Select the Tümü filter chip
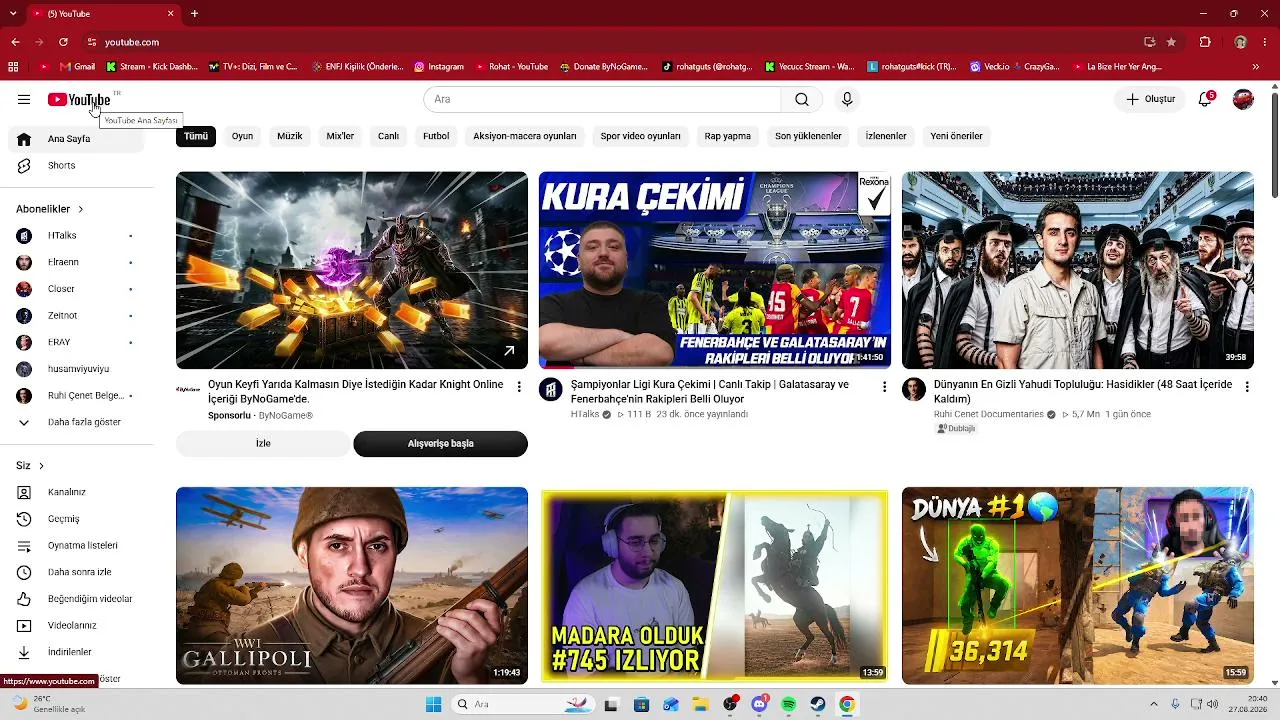This screenshot has width=1280, height=720. point(196,136)
